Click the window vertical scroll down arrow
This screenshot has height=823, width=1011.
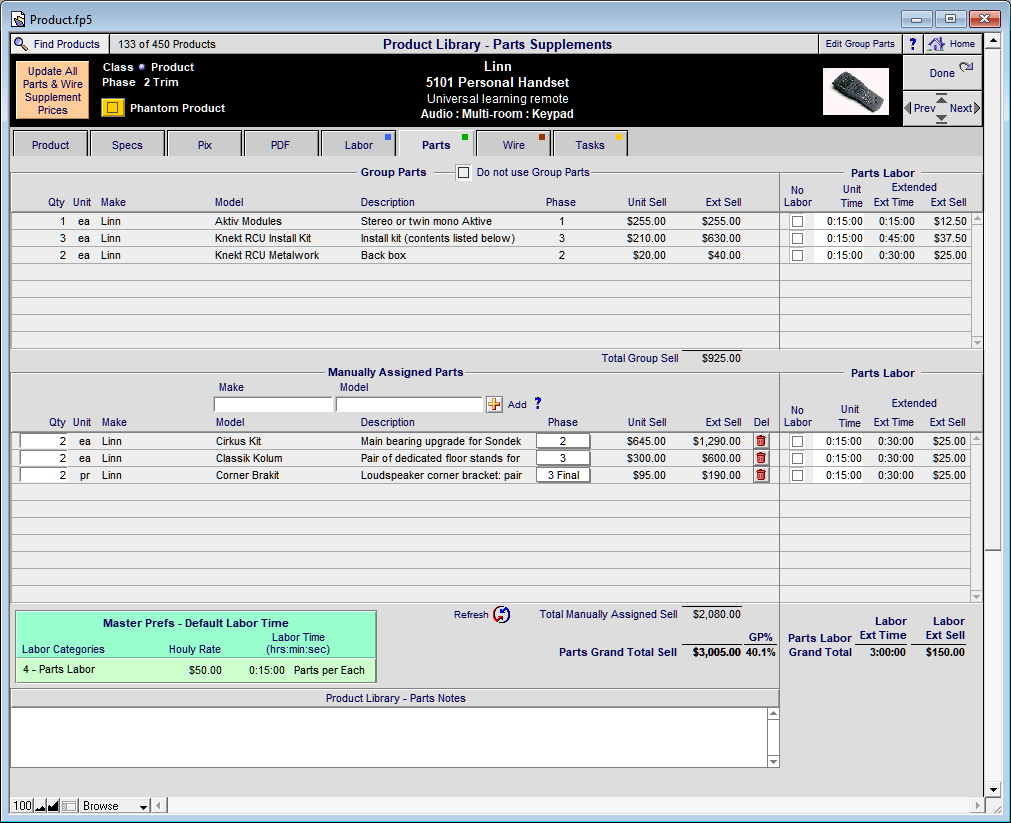pyautogui.click(x=992, y=789)
